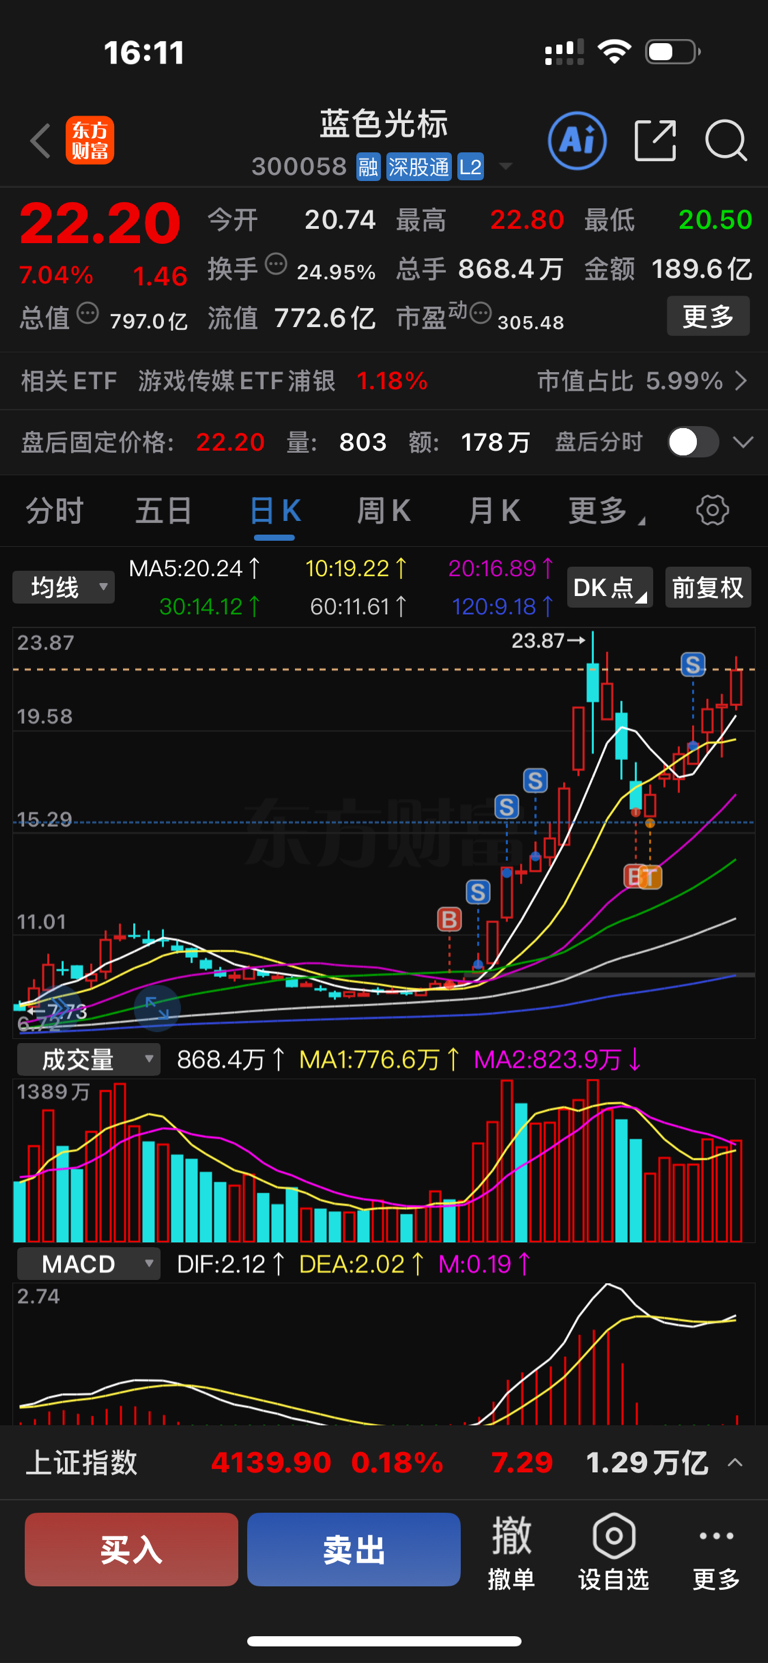Switch to the 月K tab

point(494,511)
